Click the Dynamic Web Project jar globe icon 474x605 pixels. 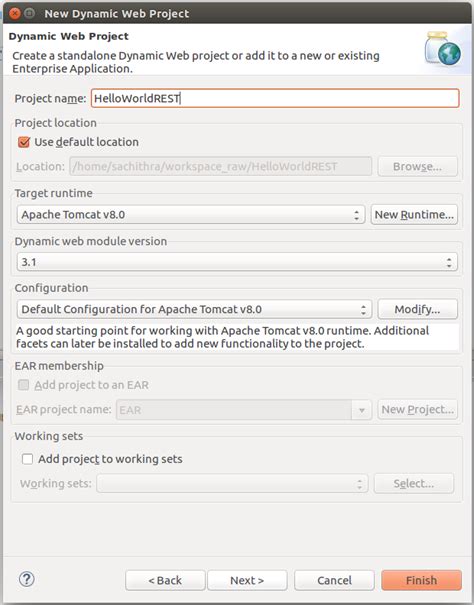pos(443,49)
